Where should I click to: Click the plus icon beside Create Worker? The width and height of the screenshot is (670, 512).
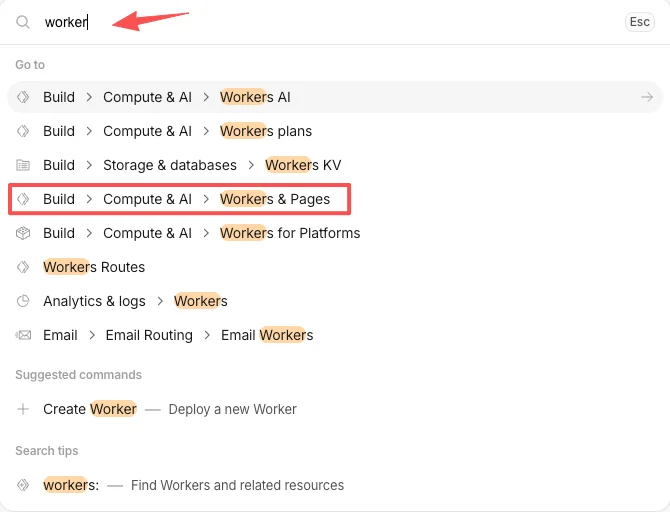tap(23, 409)
